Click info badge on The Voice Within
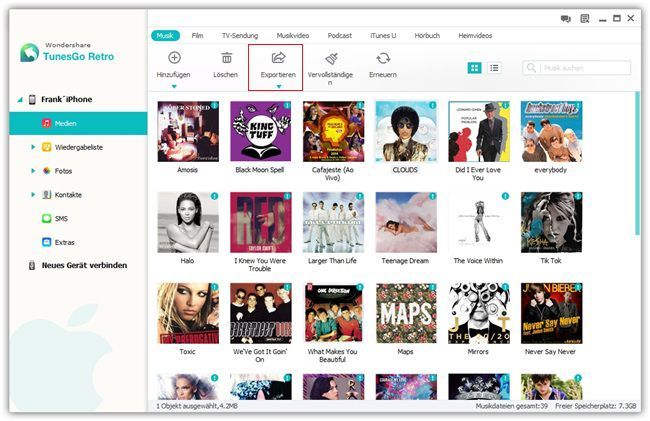 click(x=505, y=196)
